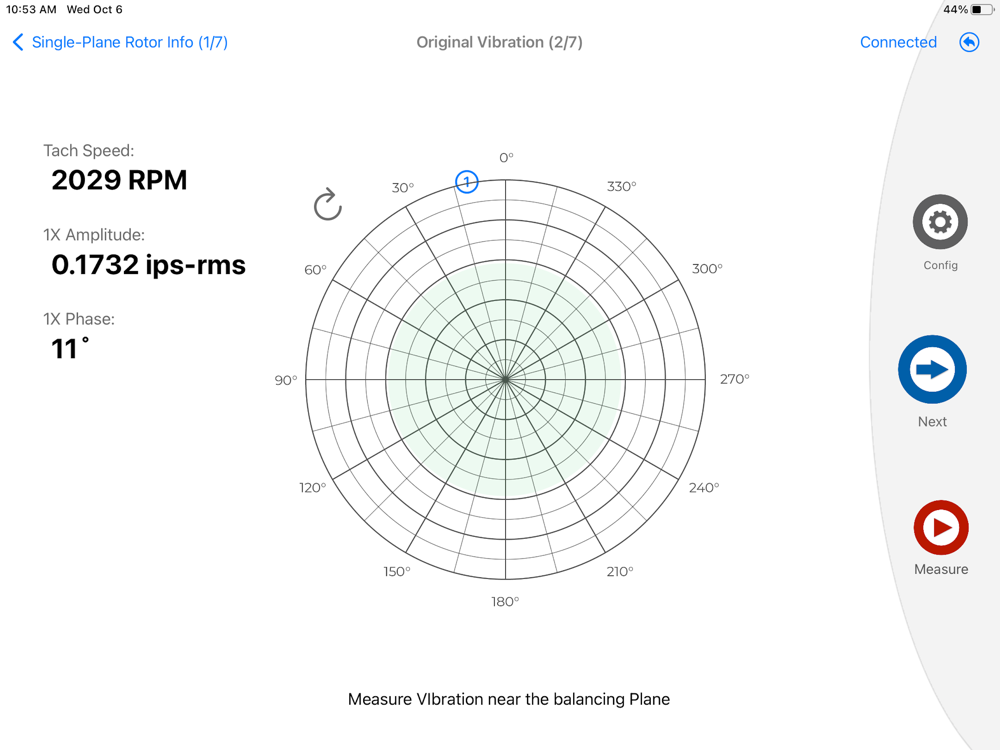This screenshot has width=1000, height=750.
Task: Select the blue measurement point marker 1
Action: coord(467,182)
